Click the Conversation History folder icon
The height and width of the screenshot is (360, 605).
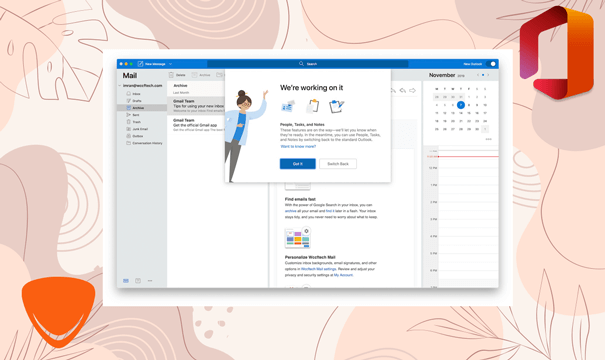pyautogui.click(x=128, y=143)
